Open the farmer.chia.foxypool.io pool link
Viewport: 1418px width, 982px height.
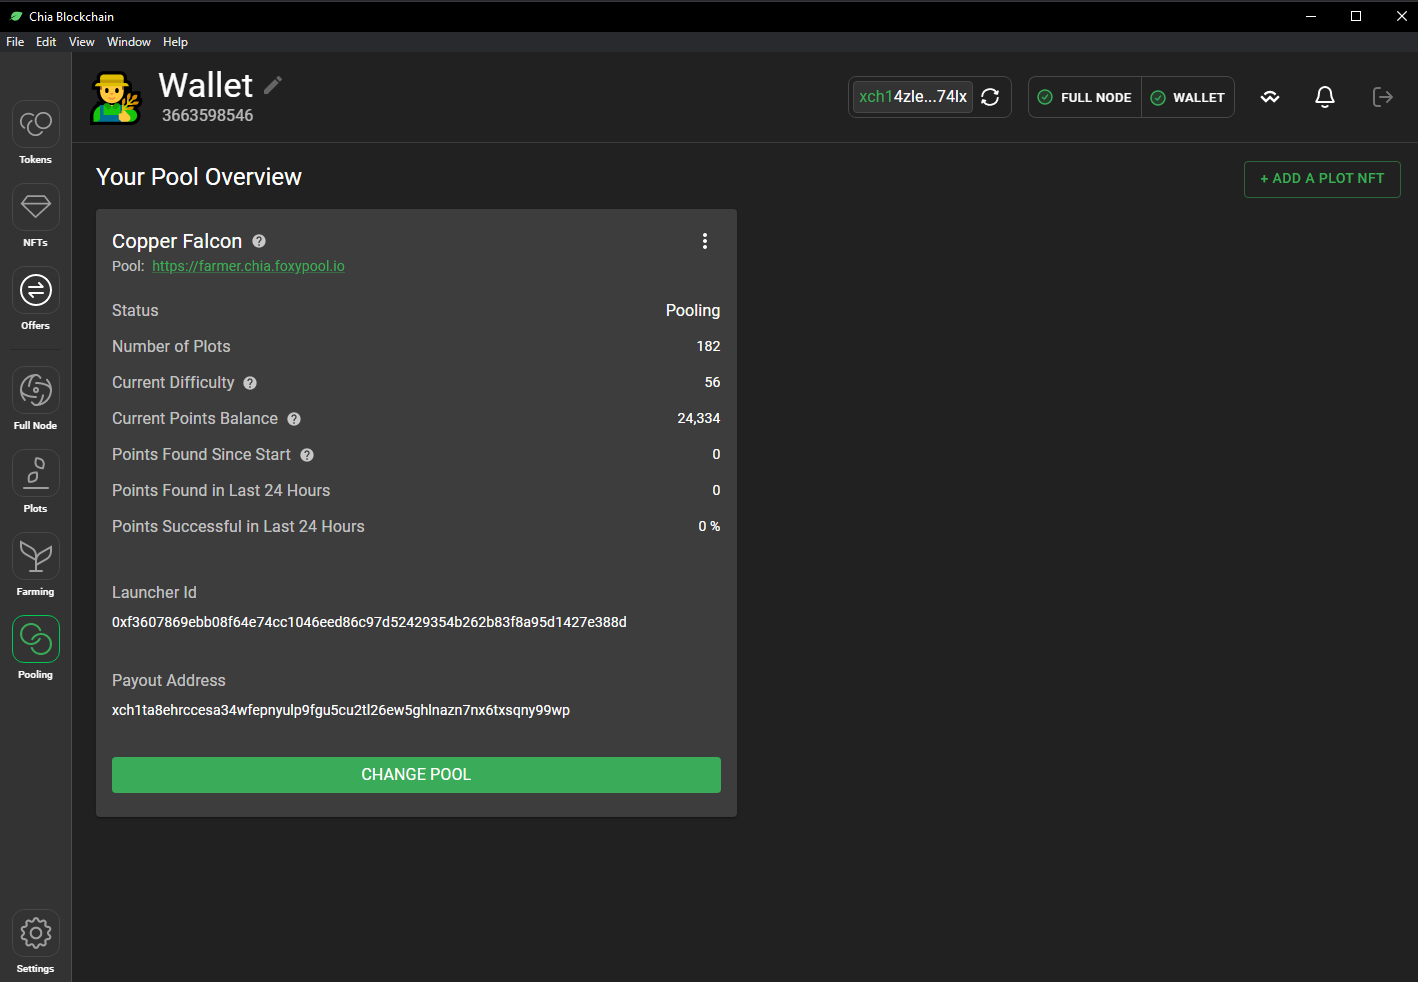(x=248, y=266)
